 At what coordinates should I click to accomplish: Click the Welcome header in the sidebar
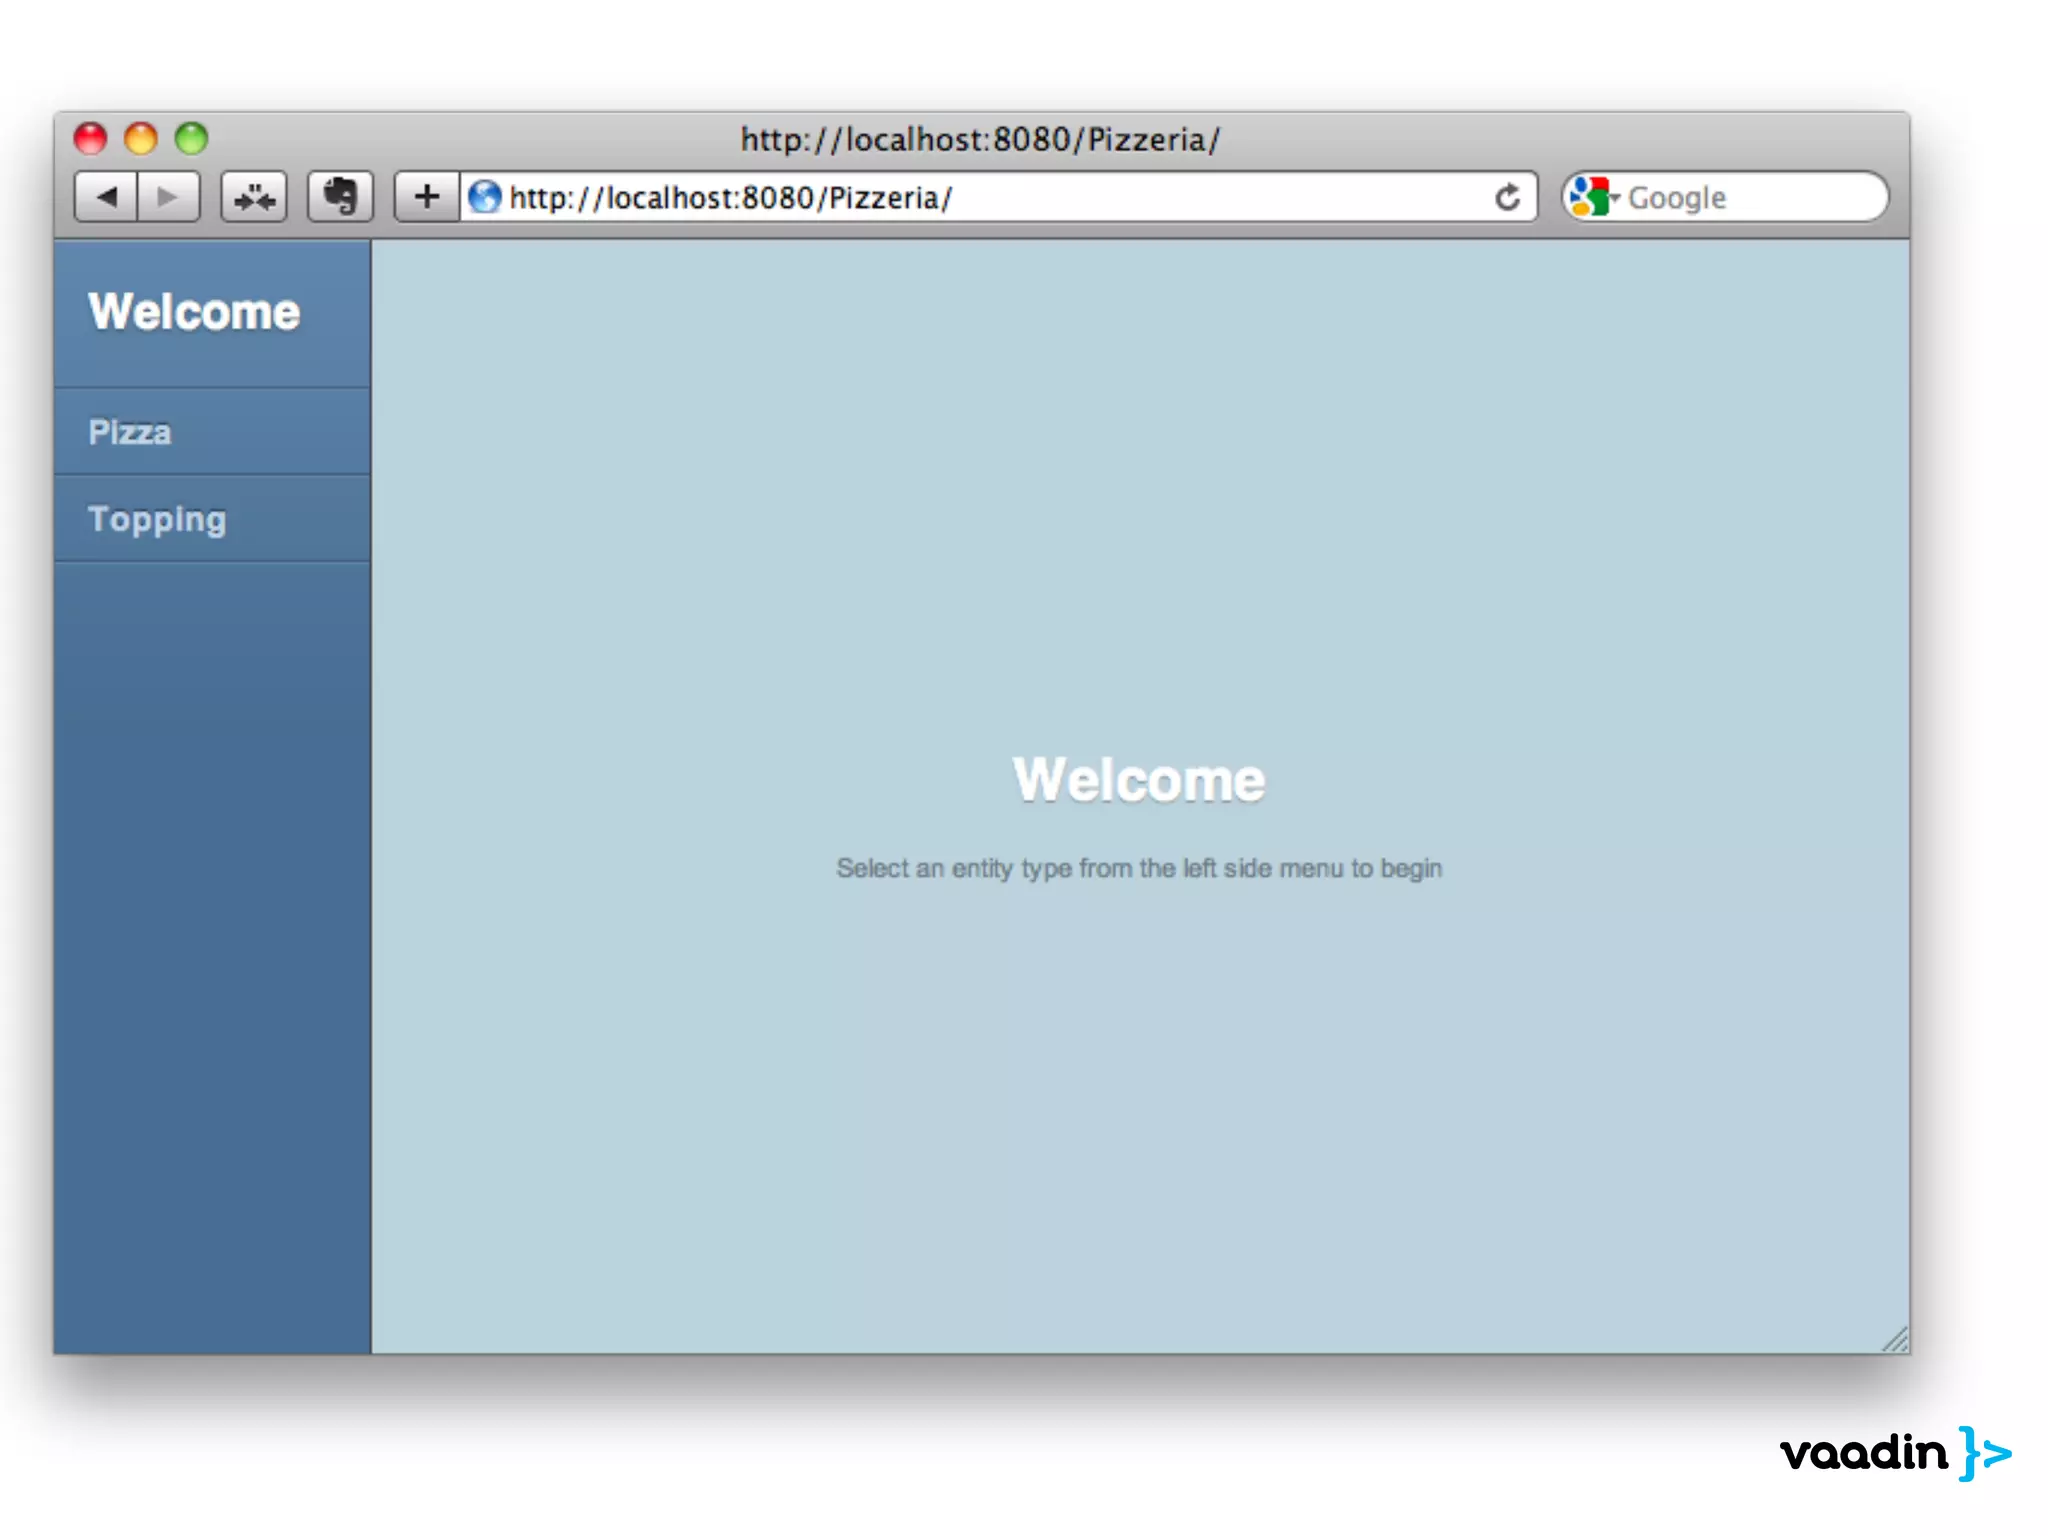194,311
